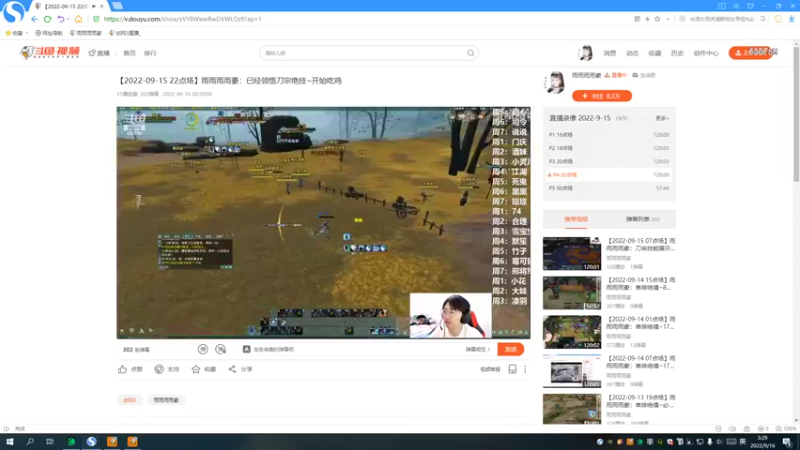This screenshot has width=800, height=450.
Task: Click the Windows Start button
Action: point(10,441)
